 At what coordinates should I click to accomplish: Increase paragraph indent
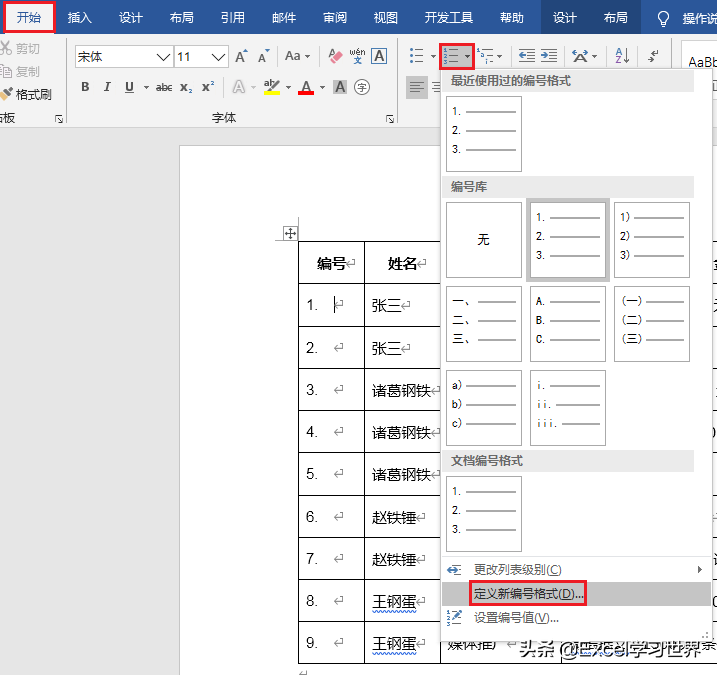coord(549,56)
